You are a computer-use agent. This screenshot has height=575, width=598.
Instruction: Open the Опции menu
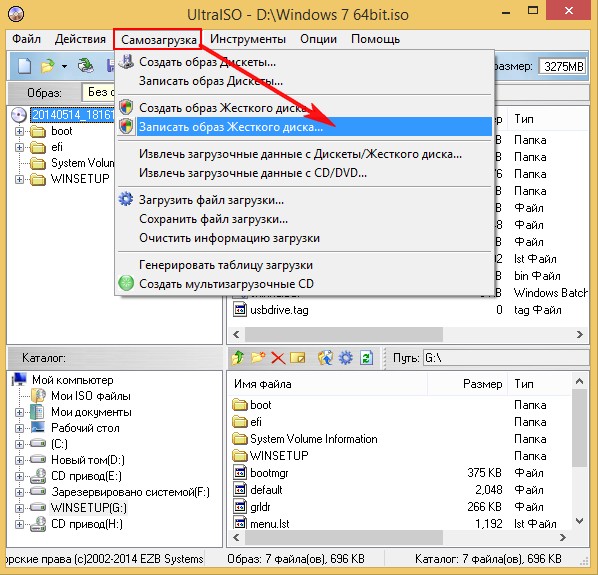[x=318, y=39]
